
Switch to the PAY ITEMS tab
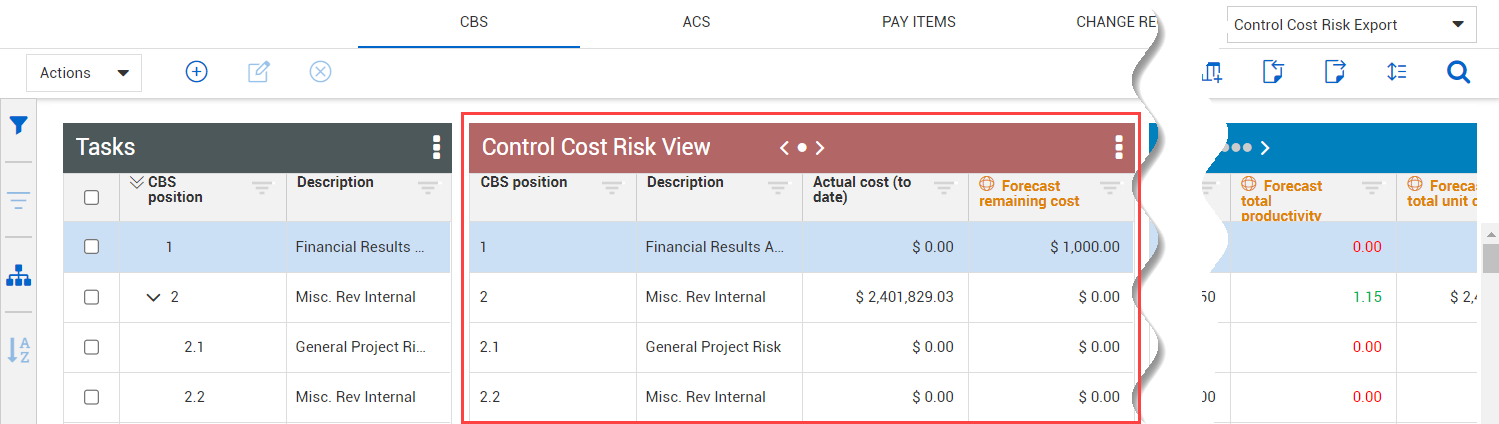[918, 22]
